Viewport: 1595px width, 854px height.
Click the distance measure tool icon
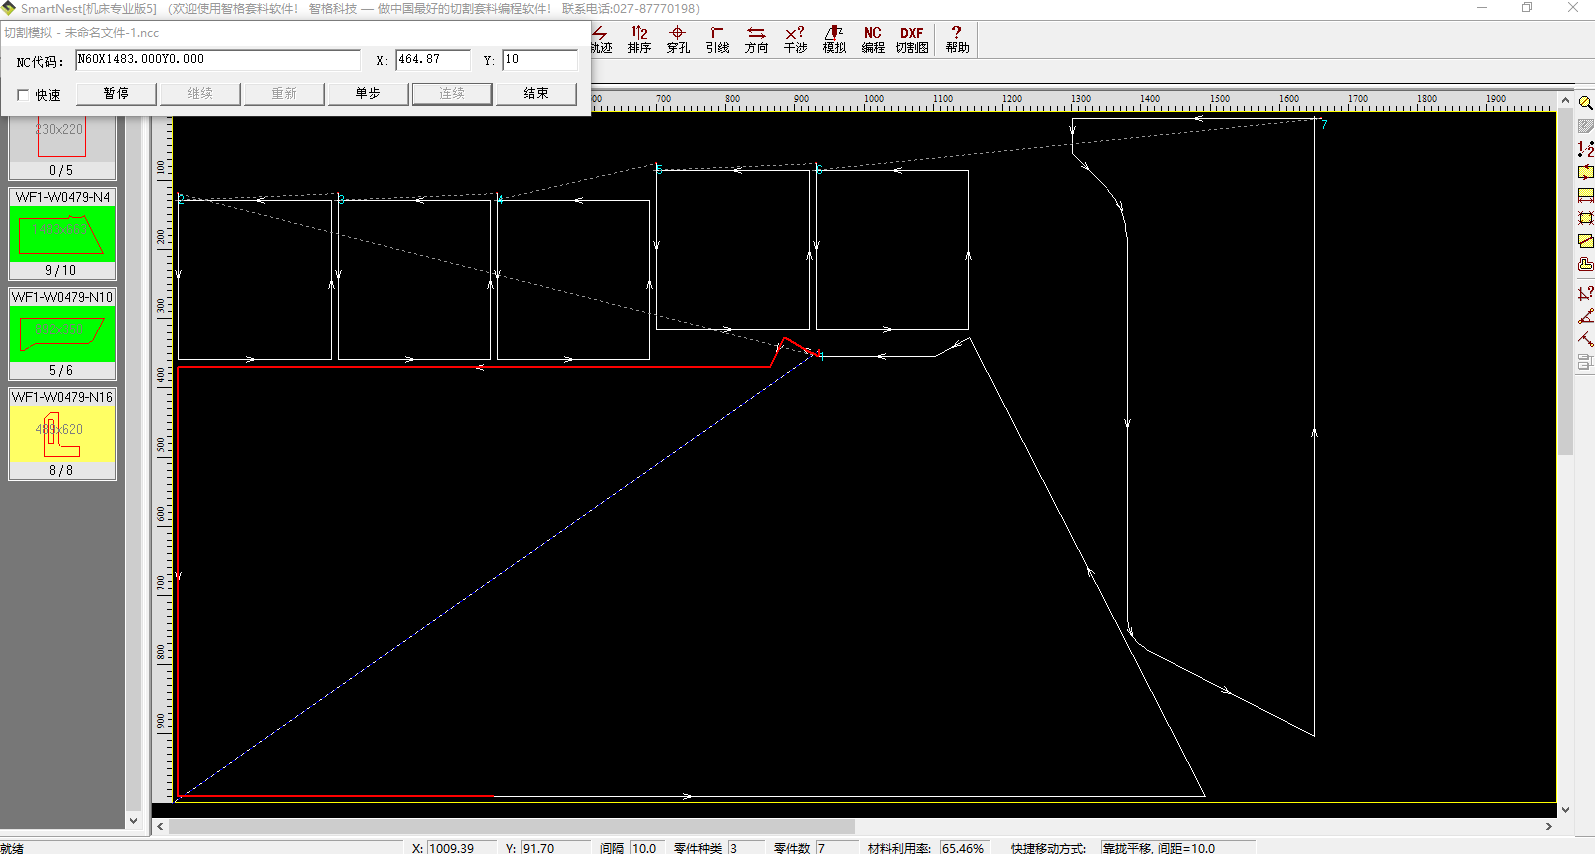tap(1585, 339)
